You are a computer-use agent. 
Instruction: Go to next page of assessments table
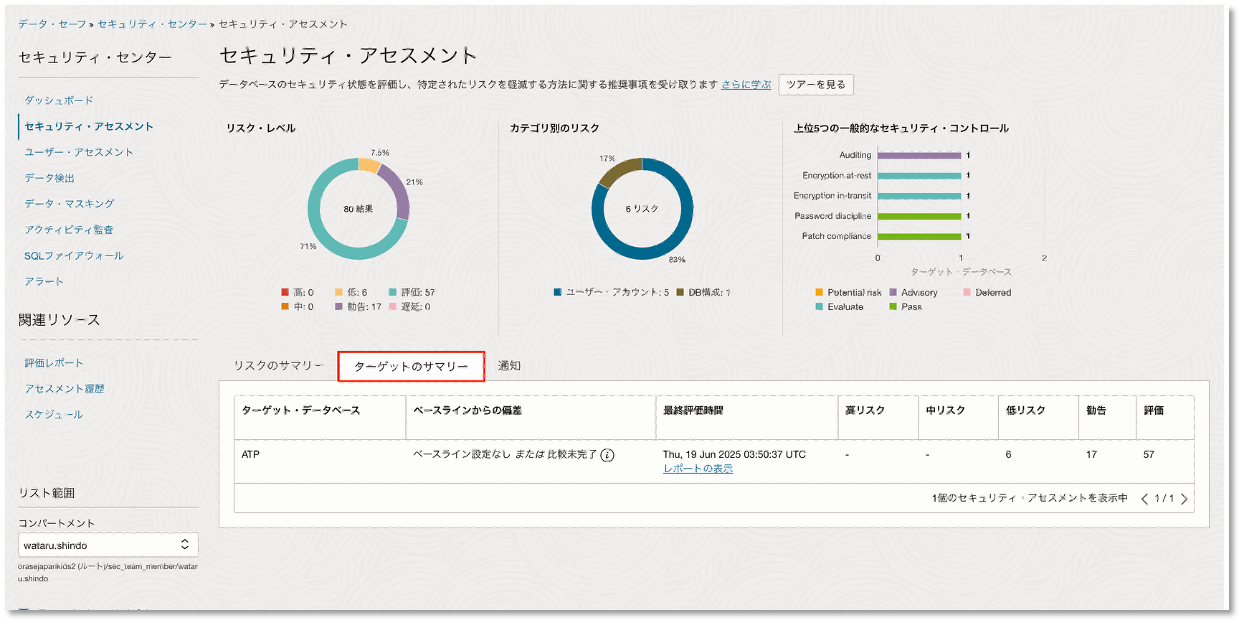pyautogui.click(x=1185, y=499)
